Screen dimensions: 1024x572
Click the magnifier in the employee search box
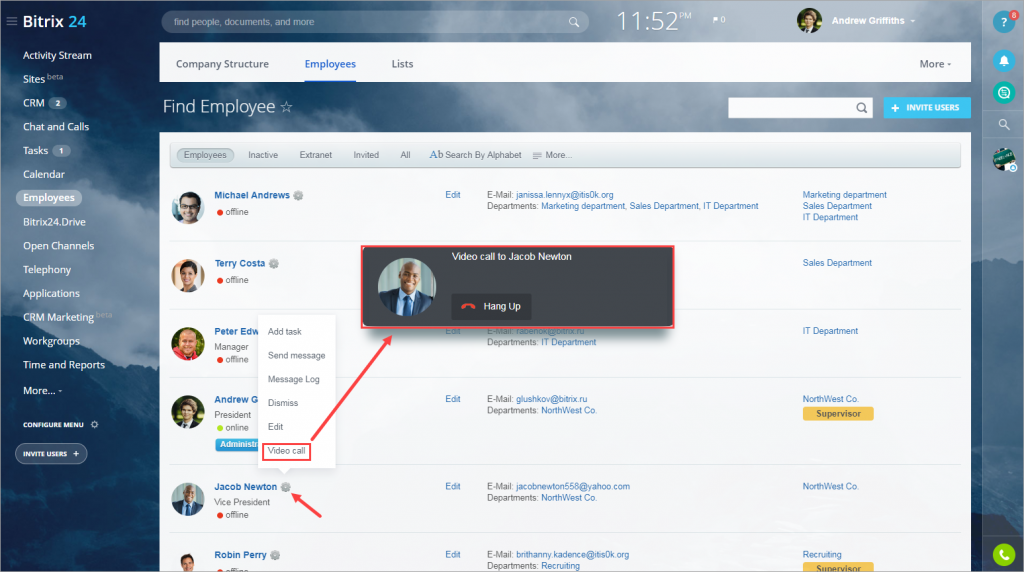pos(861,108)
